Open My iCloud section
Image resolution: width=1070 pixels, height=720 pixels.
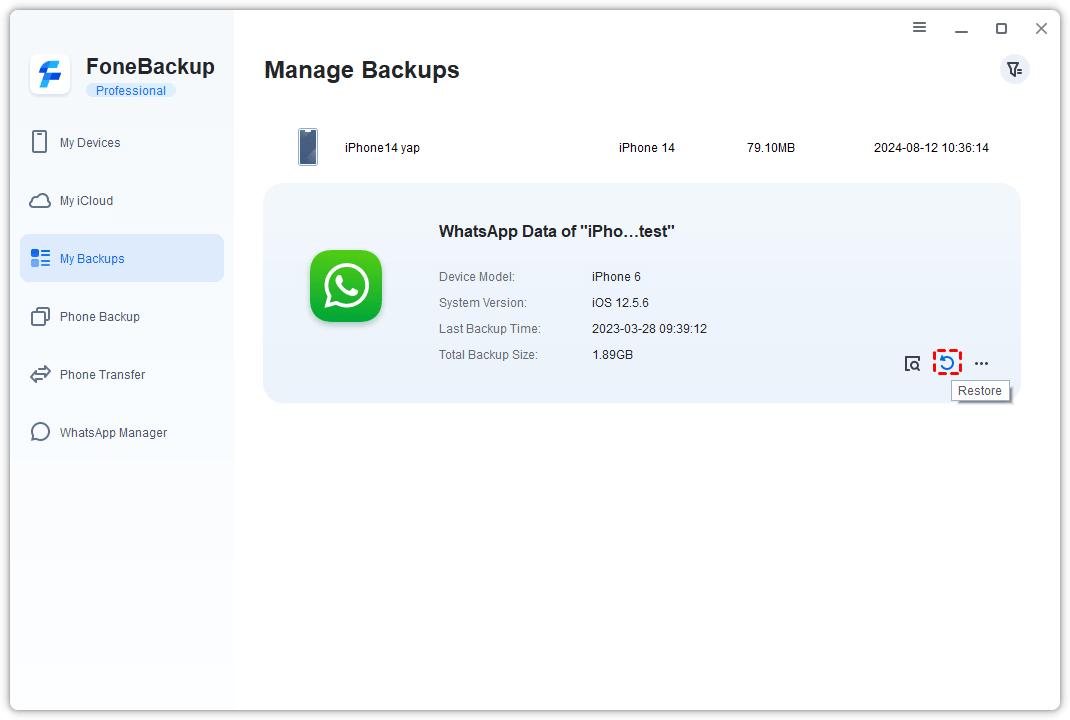click(86, 201)
